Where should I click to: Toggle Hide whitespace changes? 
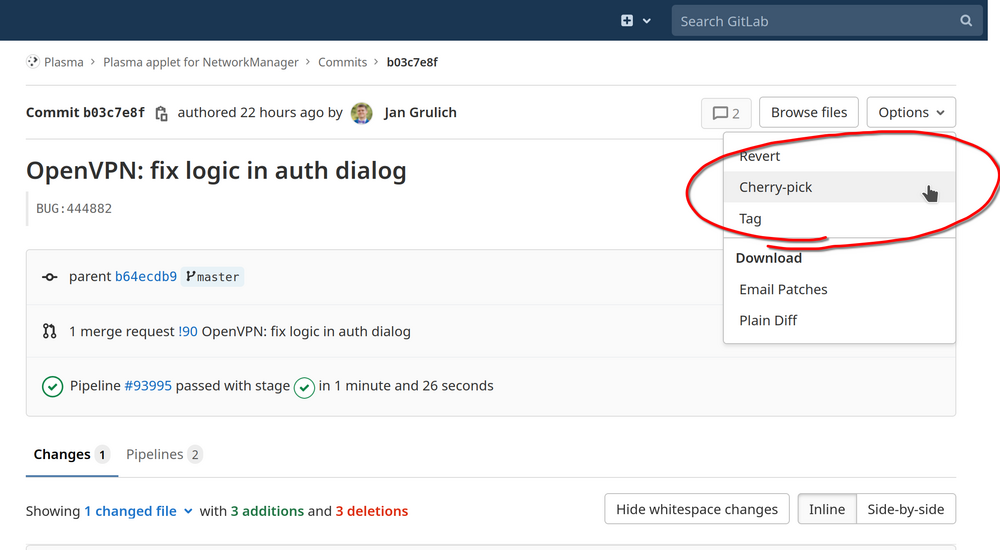click(x=696, y=509)
